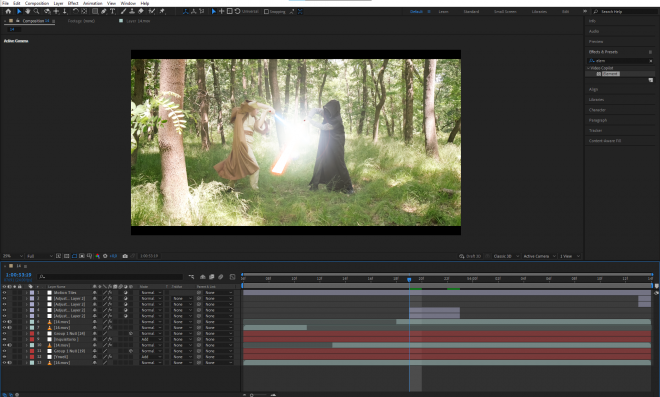
Task: Toggle the fx switch on Motion Tiles layer
Action: 110,293
